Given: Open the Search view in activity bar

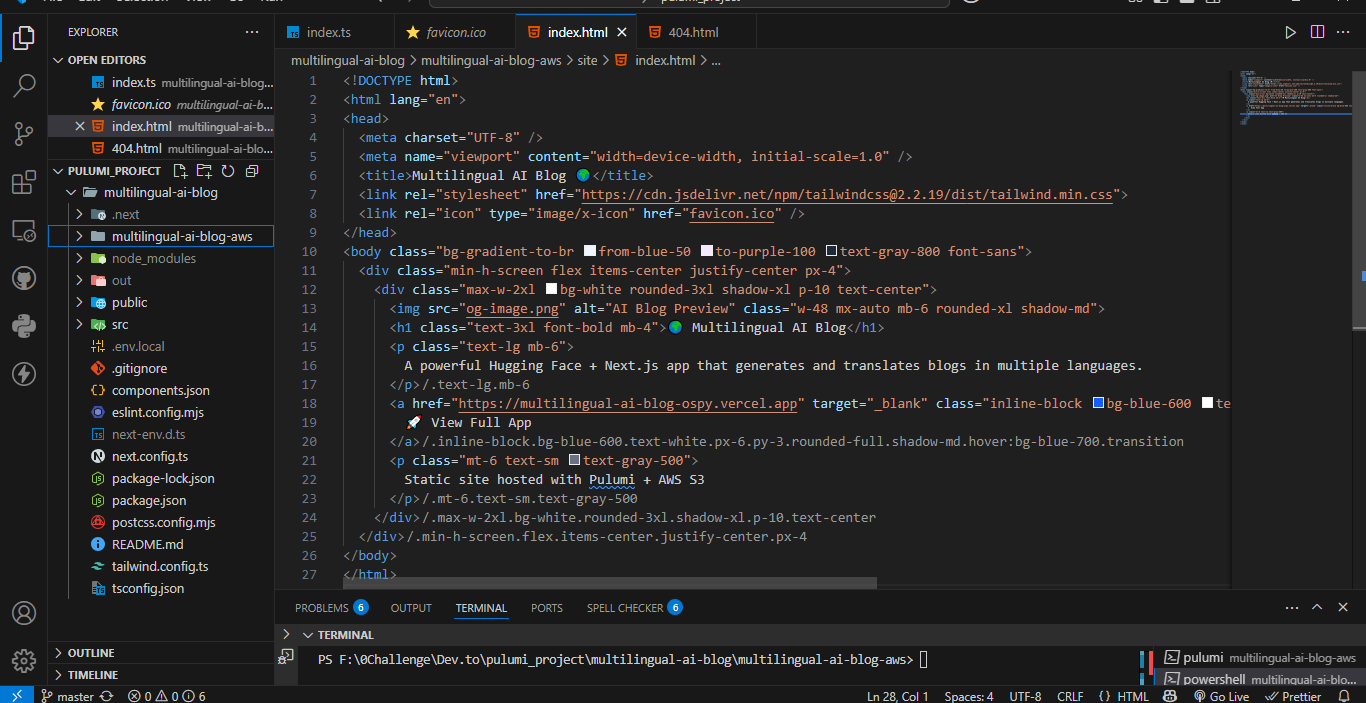Looking at the screenshot, I should click(24, 85).
